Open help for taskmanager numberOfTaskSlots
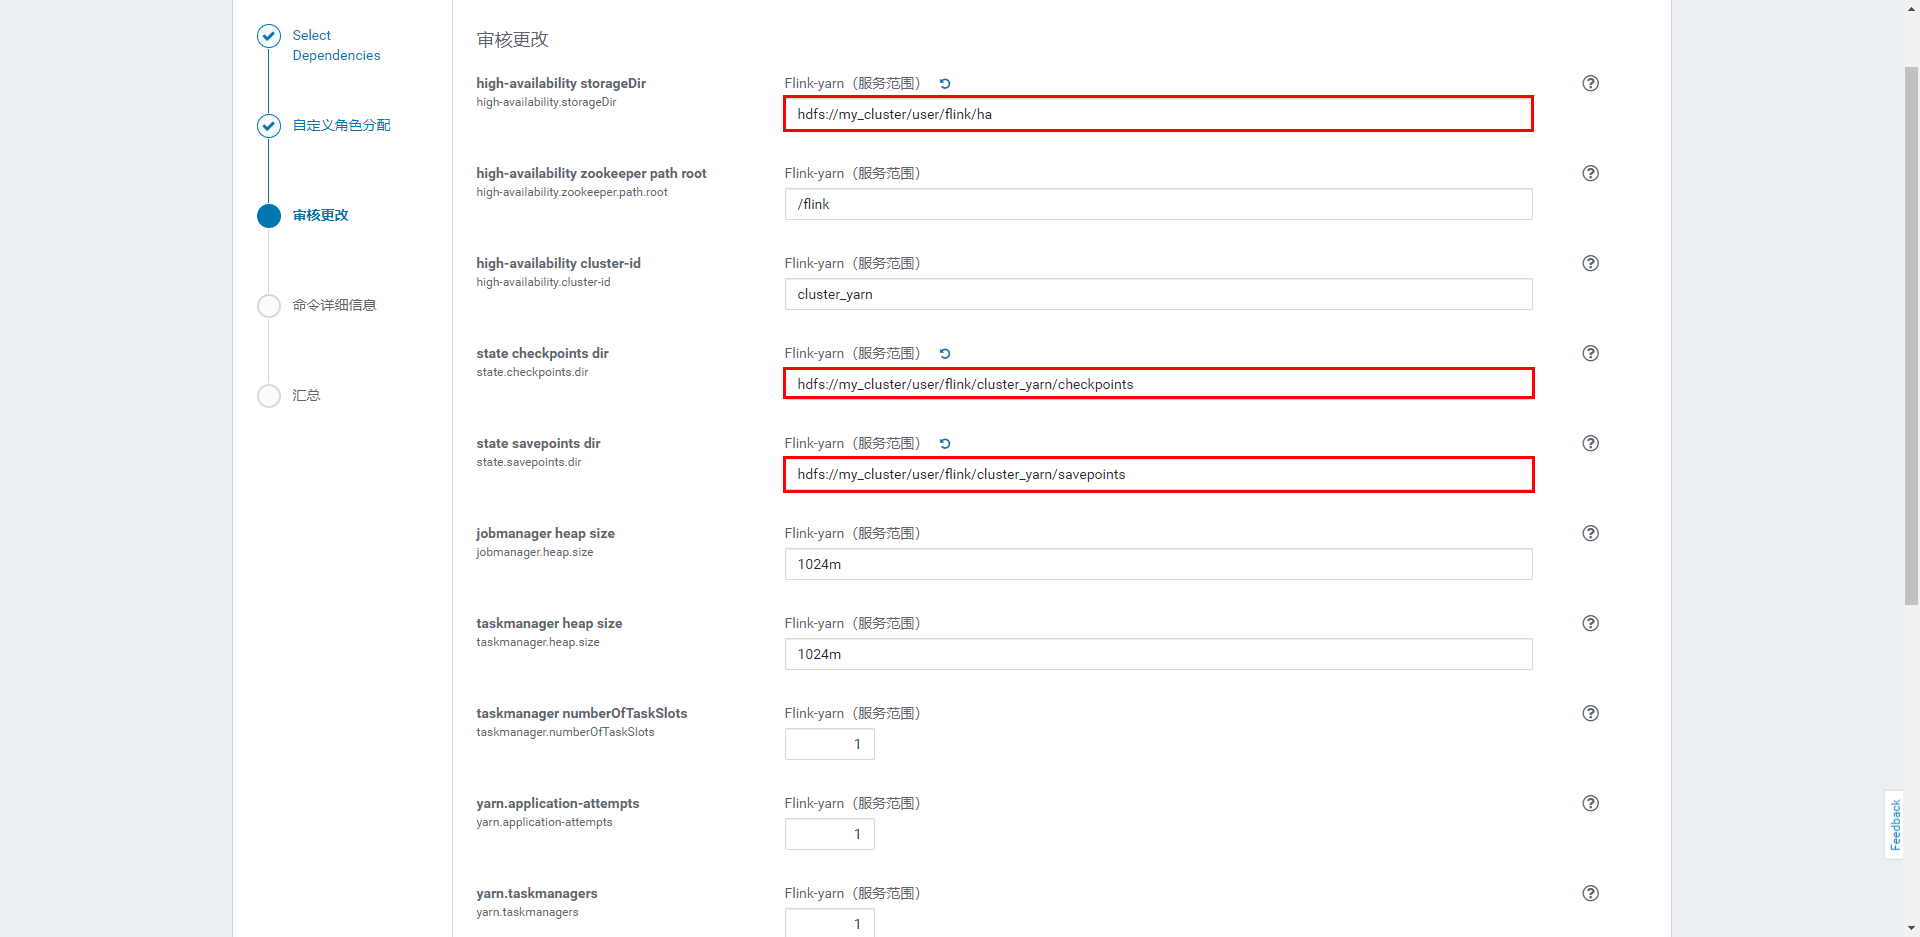This screenshot has height=937, width=1920. click(x=1590, y=713)
